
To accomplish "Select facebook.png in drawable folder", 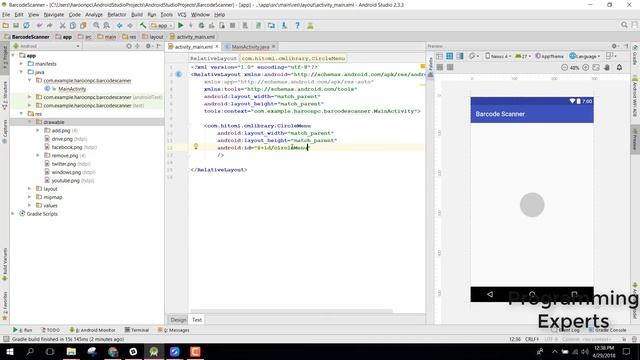I will pyautogui.click(x=67, y=147).
